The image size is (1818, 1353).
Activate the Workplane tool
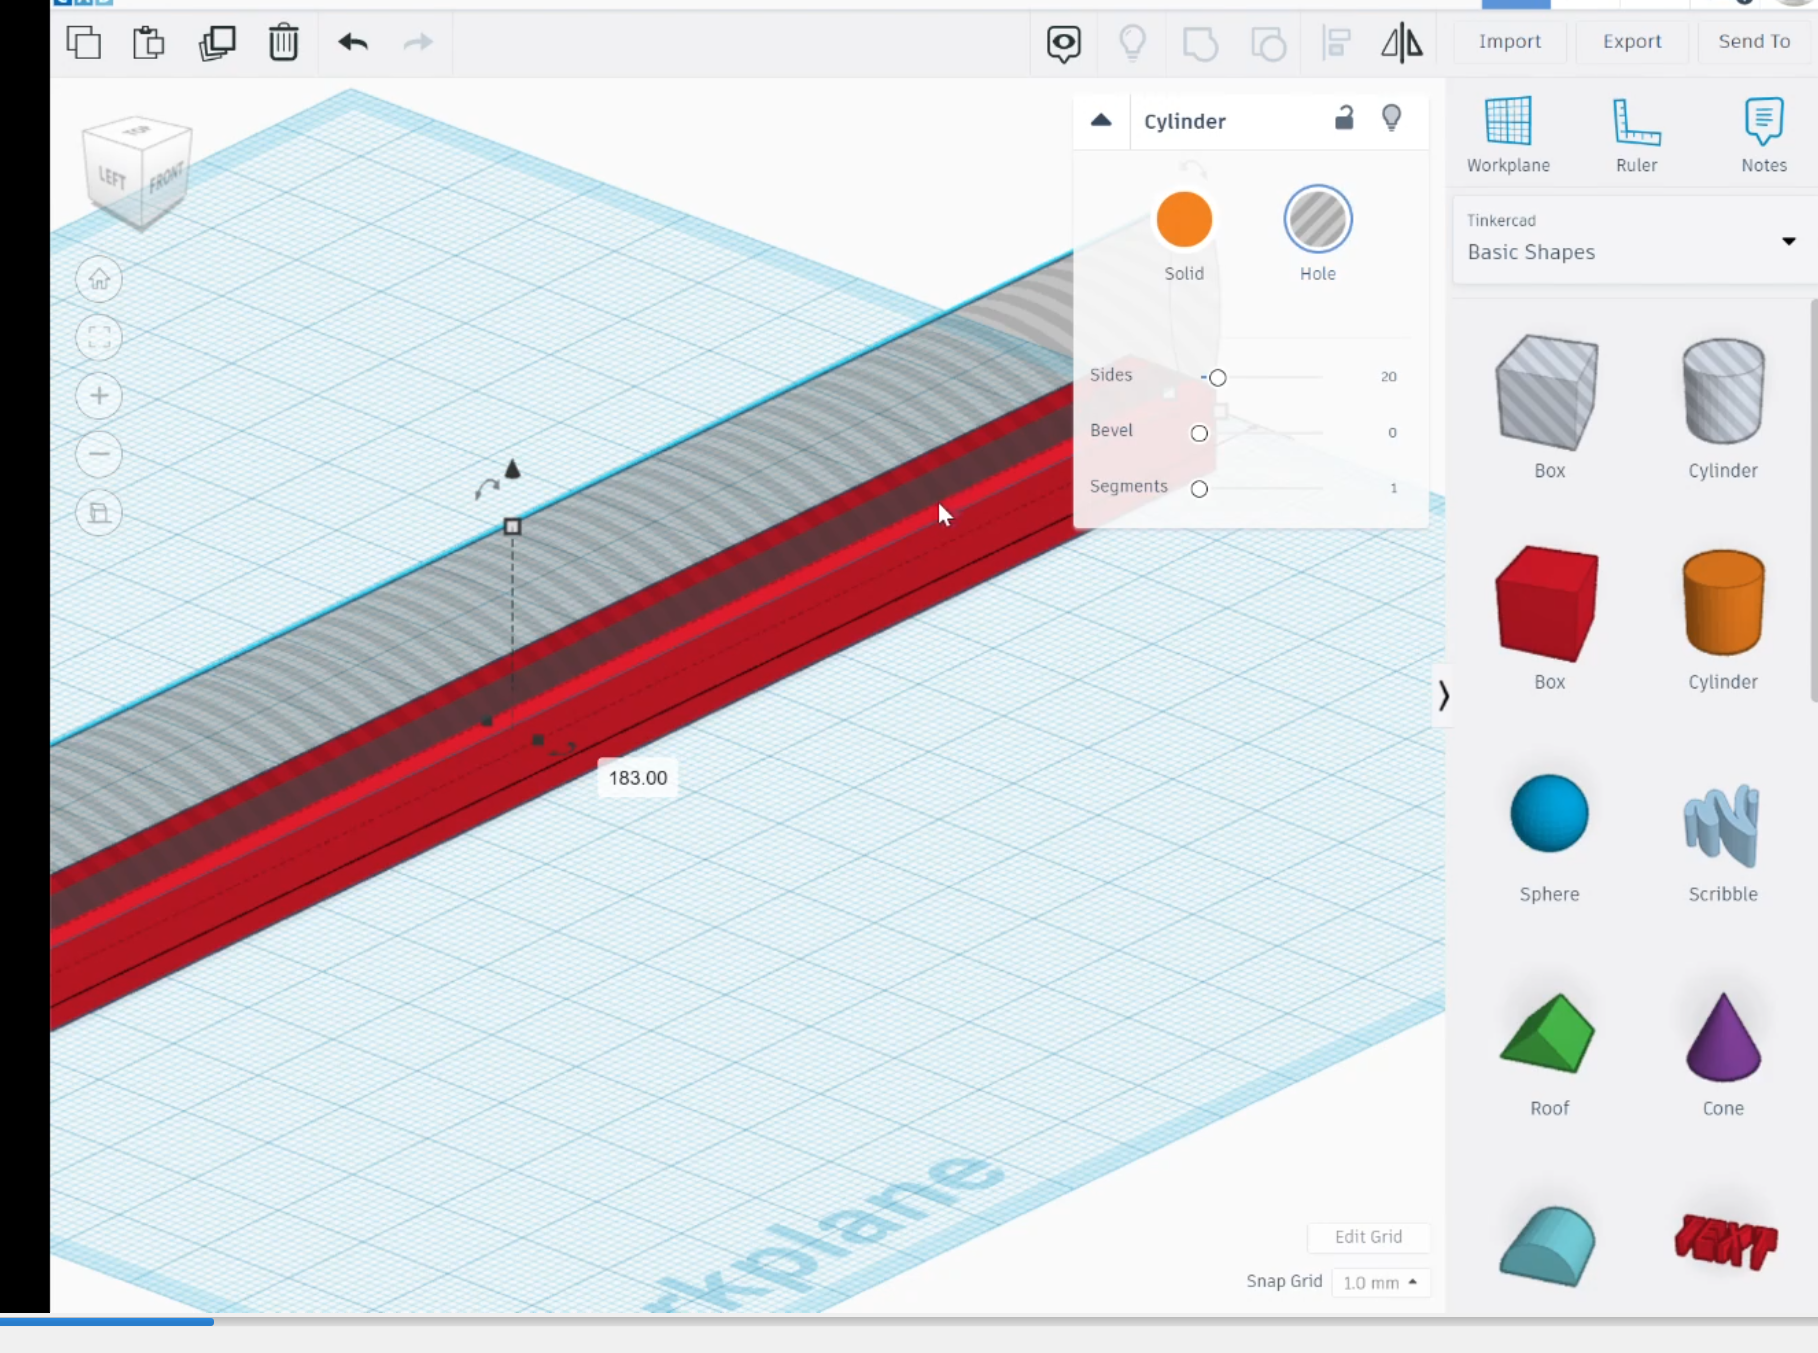coord(1508,135)
